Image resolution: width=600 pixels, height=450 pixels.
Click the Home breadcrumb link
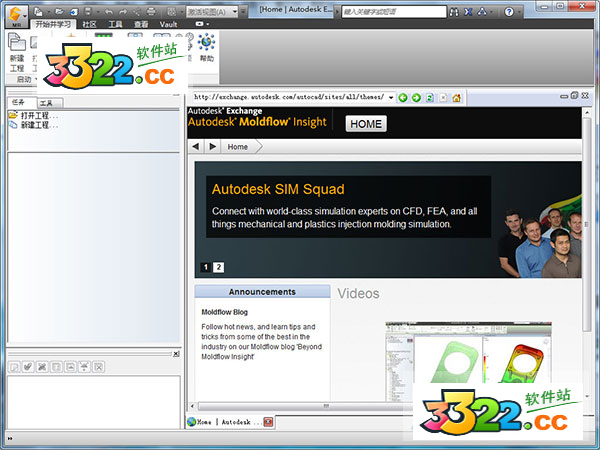[238, 147]
